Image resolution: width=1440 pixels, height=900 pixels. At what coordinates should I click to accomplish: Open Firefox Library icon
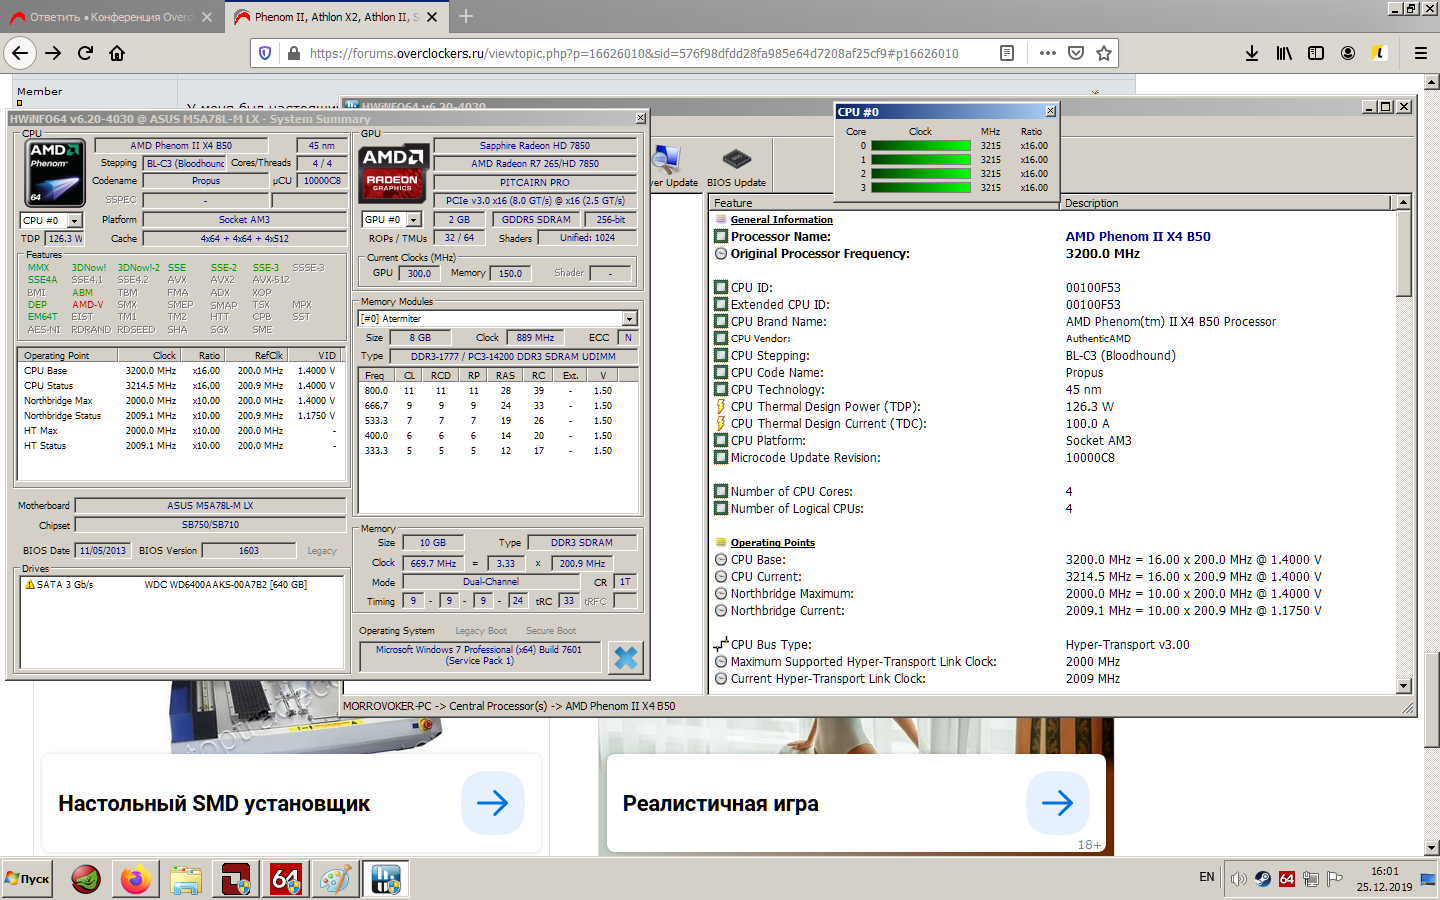1284,53
